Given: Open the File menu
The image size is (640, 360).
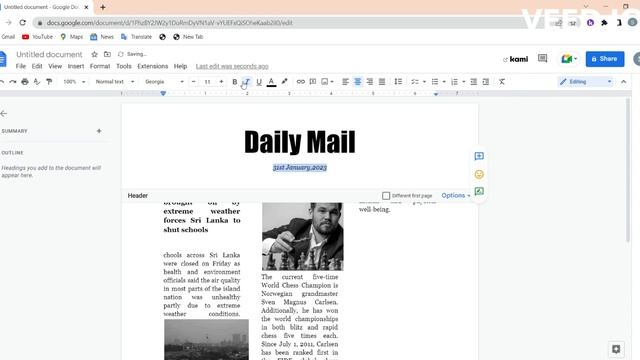Looking at the screenshot, I should pyautogui.click(x=21, y=66).
